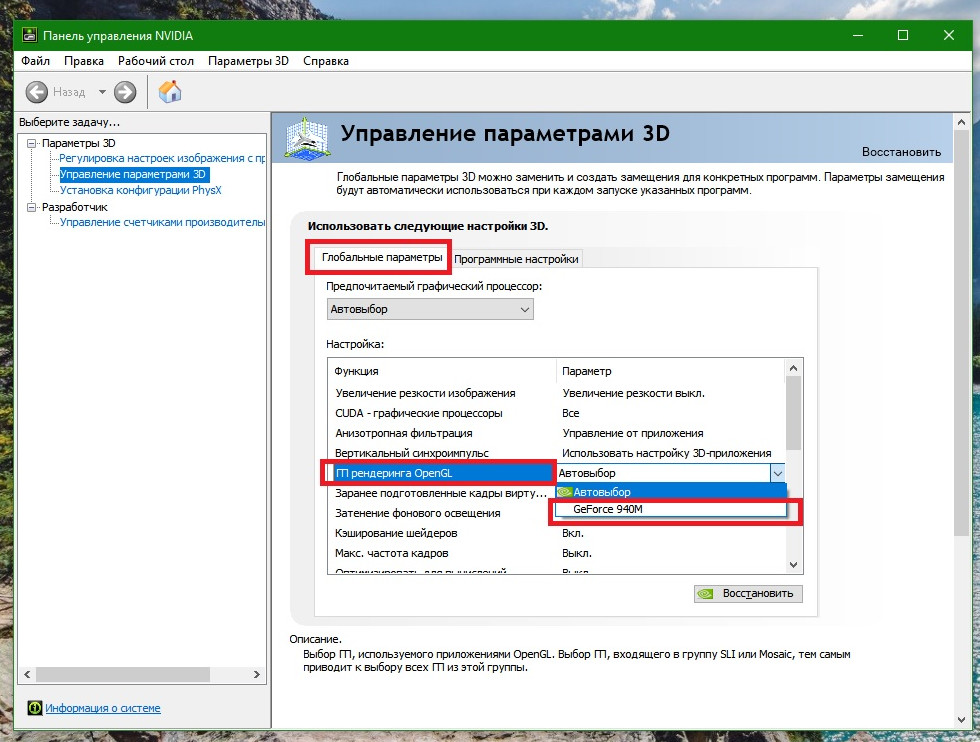This screenshot has height=742, width=980.
Task: Click main panel scroll up arrow
Action: point(961,123)
